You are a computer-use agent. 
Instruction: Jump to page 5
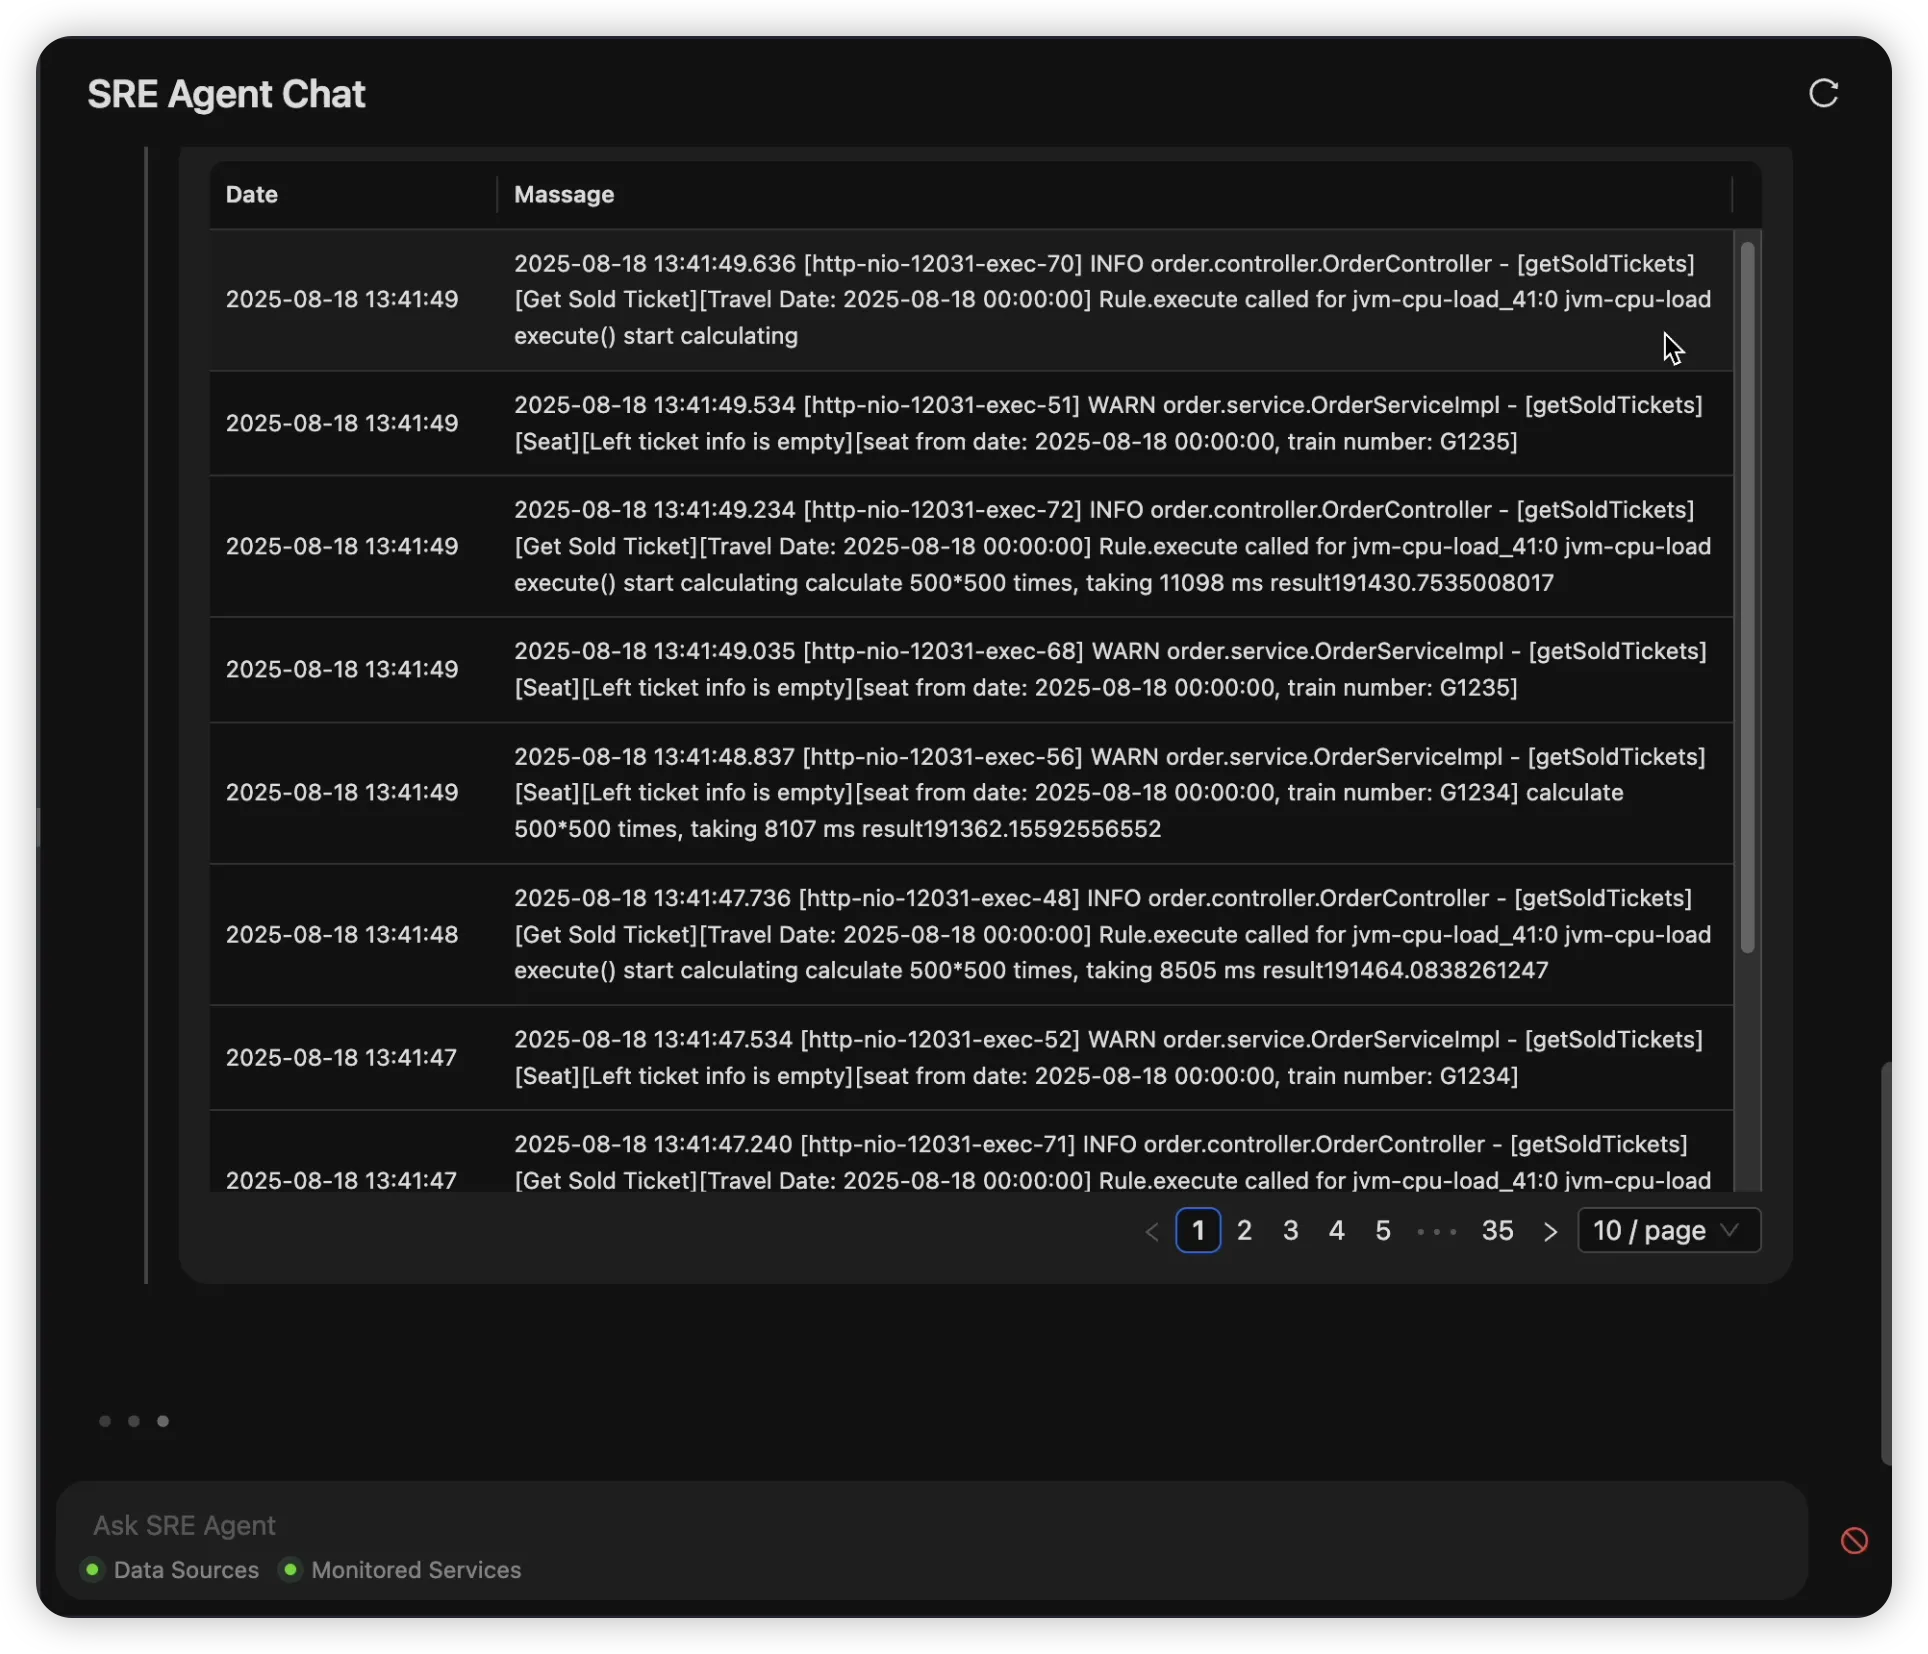coord(1382,1230)
